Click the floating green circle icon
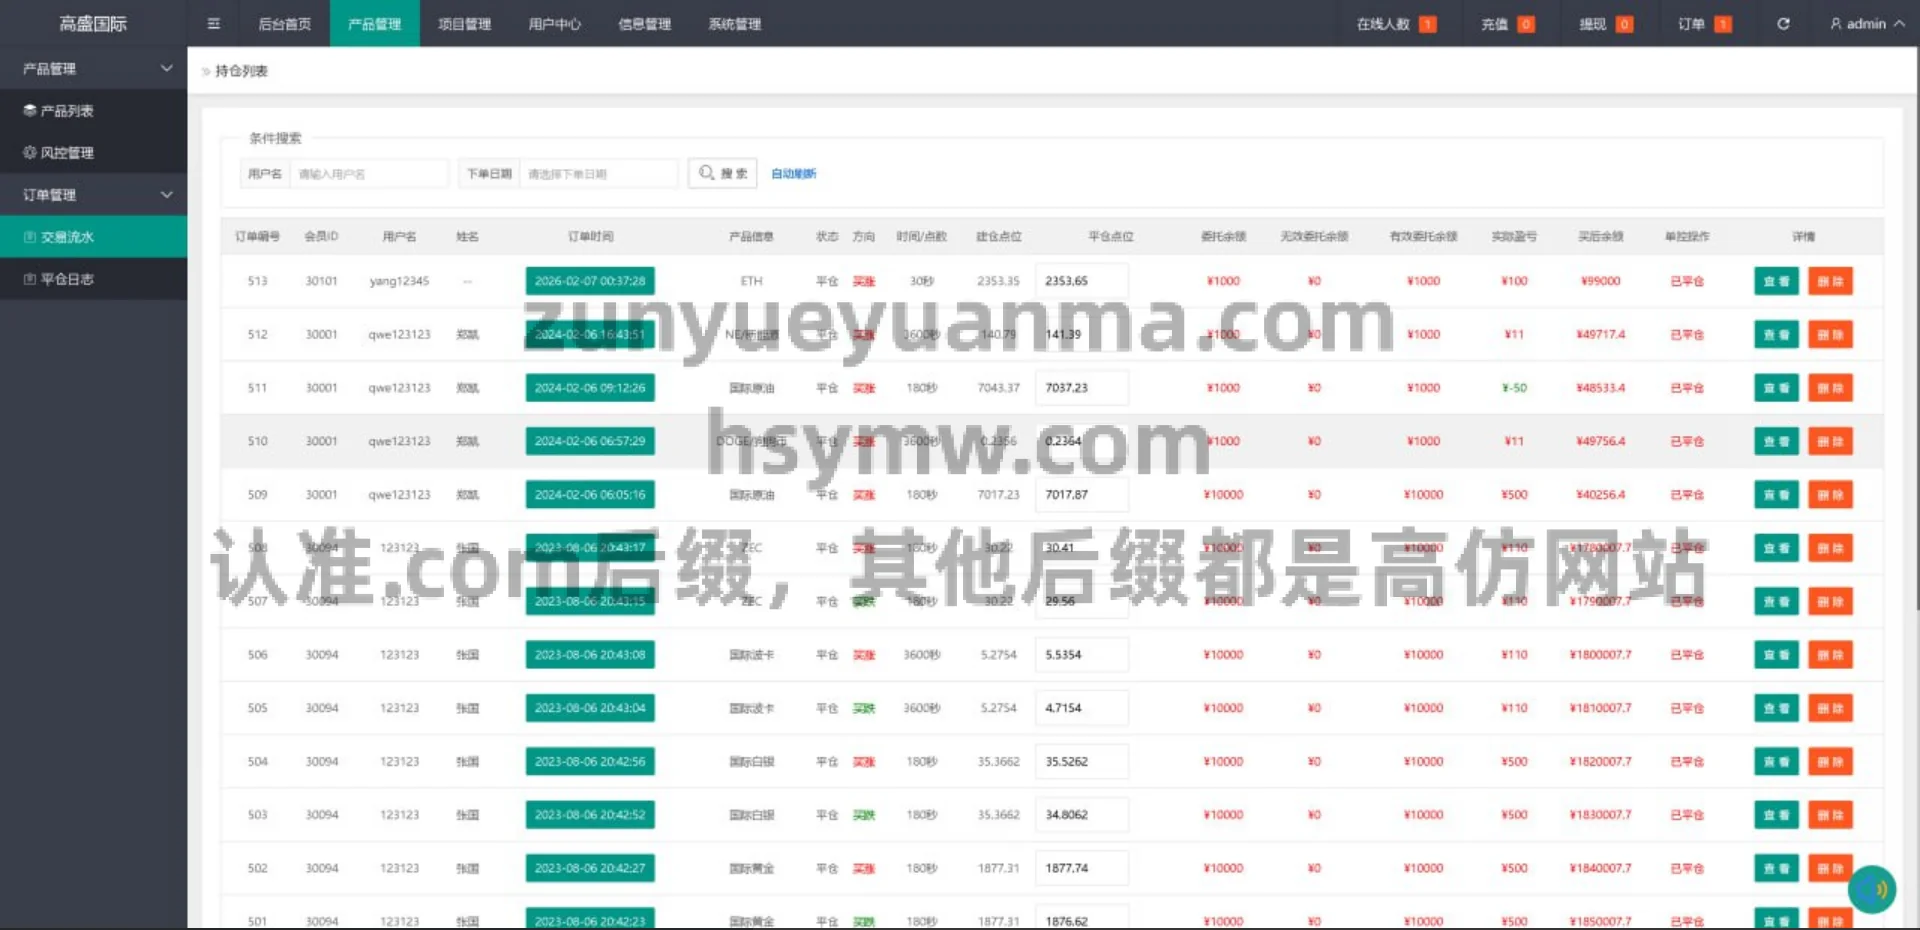 pos(1872,889)
